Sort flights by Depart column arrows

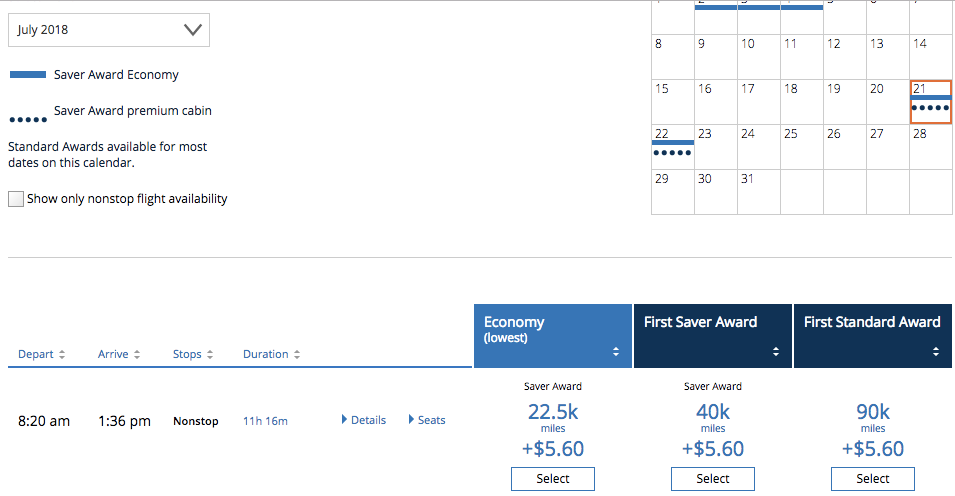(x=63, y=355)
